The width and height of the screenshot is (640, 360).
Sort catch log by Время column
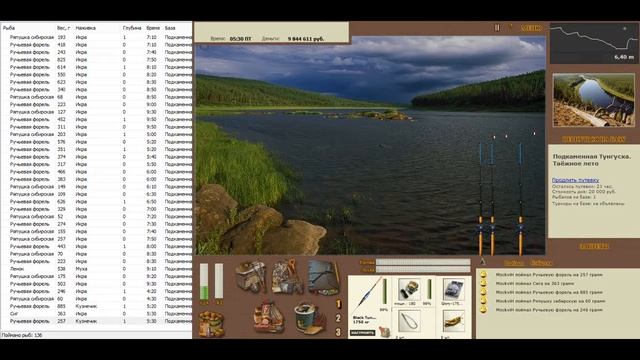click(153, 28)
